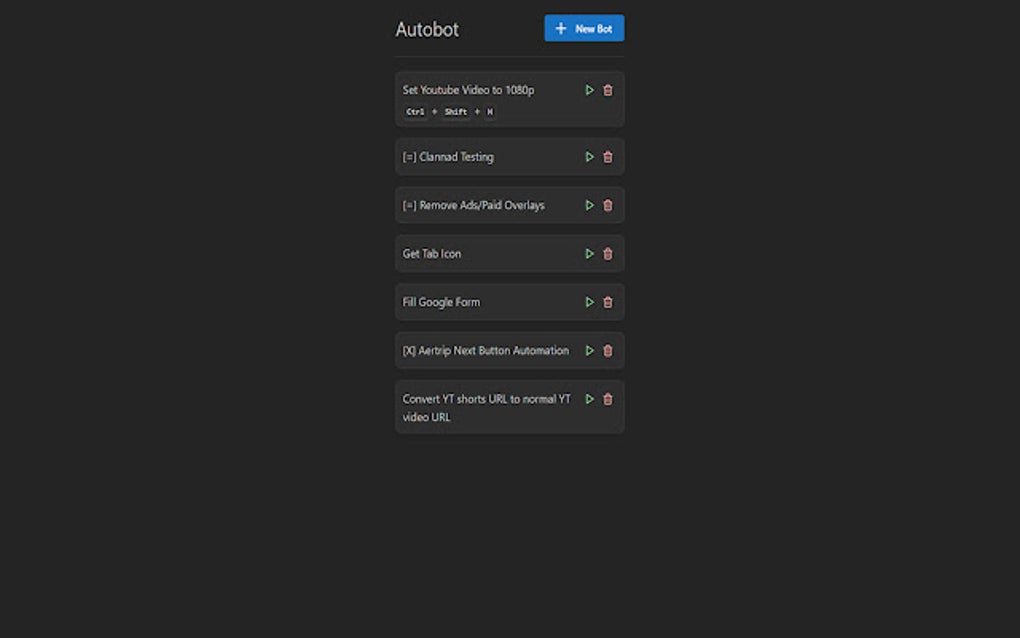The width and height of the screenshot is (1020, 638).
Task: Open the Clannad Testing bot entry
Action: tap(448, 156)
